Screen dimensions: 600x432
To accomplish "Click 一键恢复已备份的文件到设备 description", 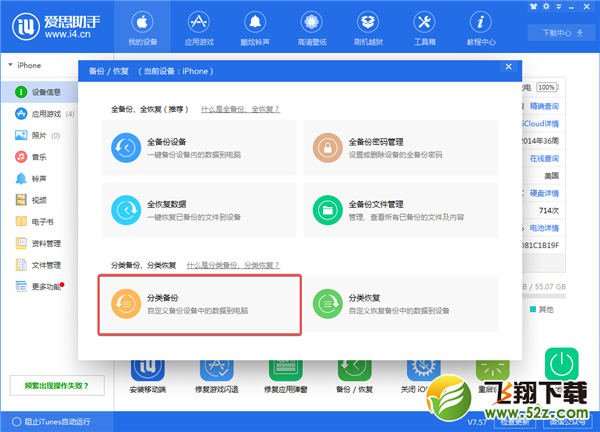I will point(194,217).
